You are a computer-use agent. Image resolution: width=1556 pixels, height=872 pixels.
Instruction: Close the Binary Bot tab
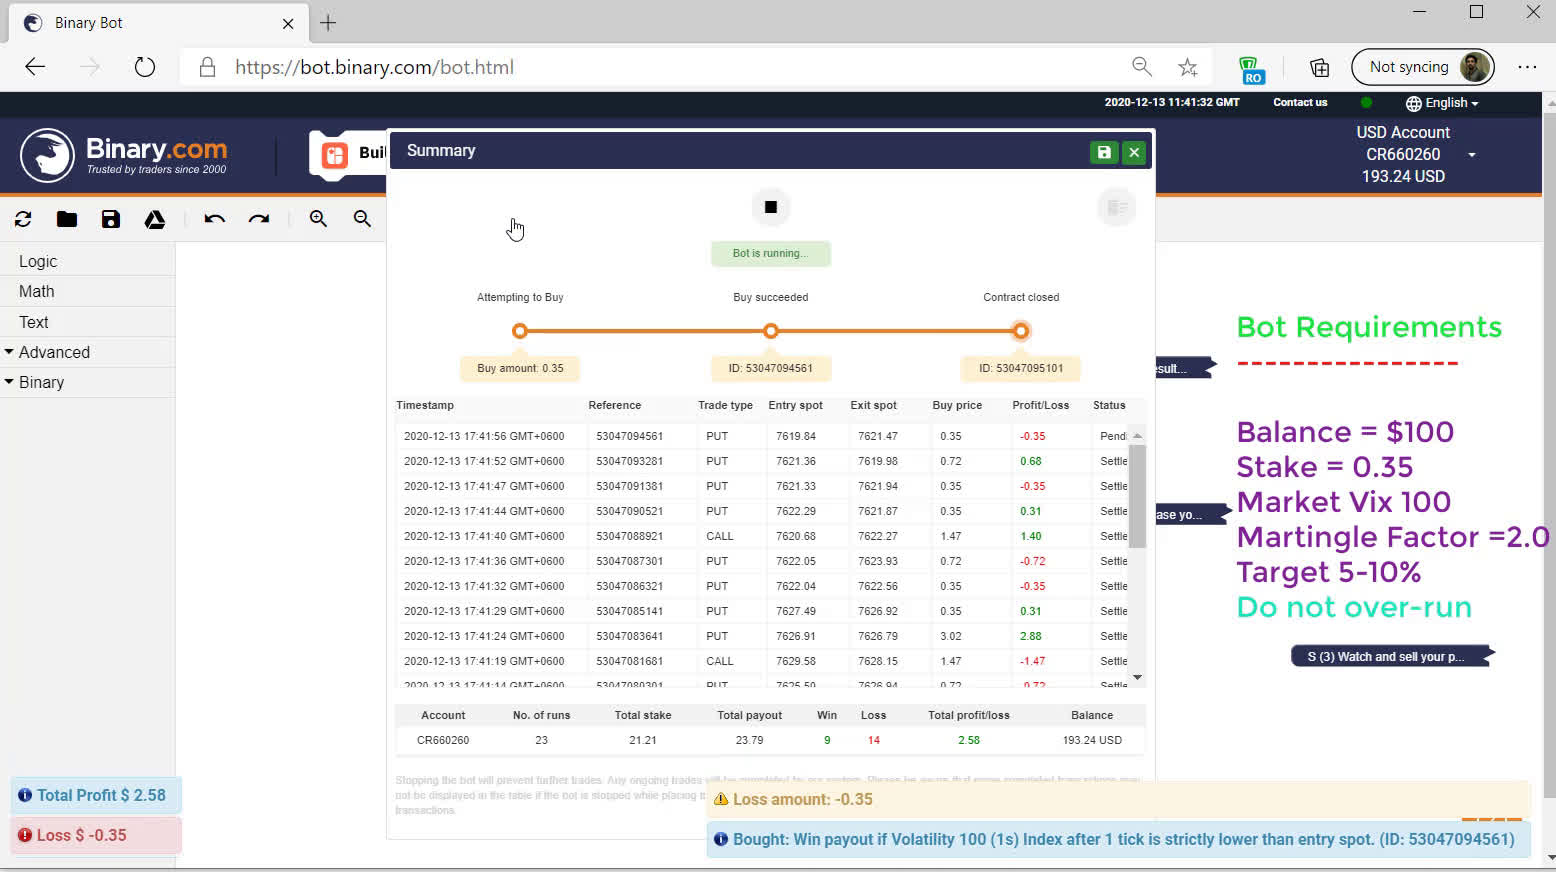tap(288, 23)
